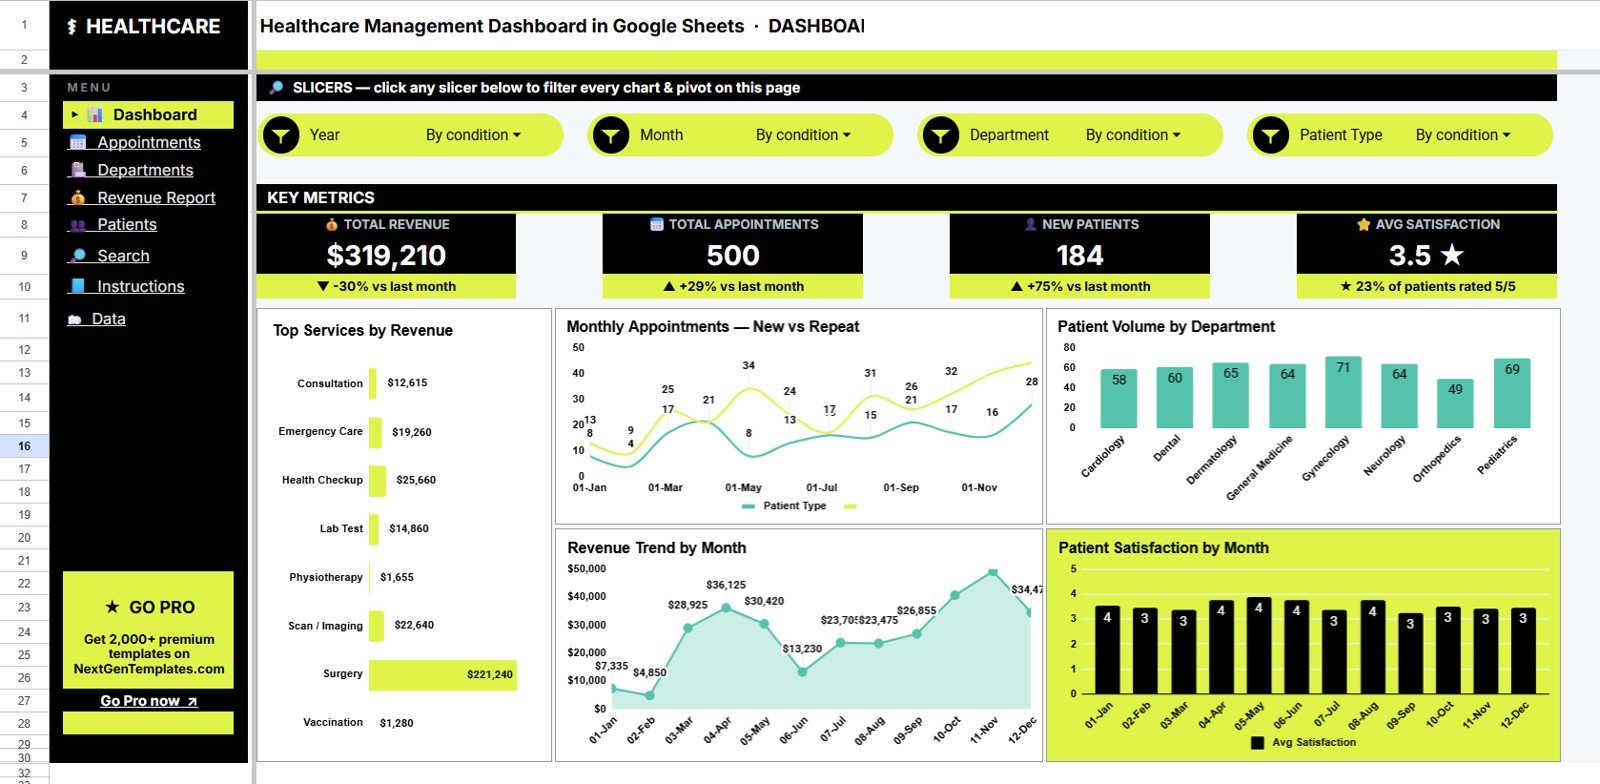Click the Year slicer filter icon

point(282,135)
